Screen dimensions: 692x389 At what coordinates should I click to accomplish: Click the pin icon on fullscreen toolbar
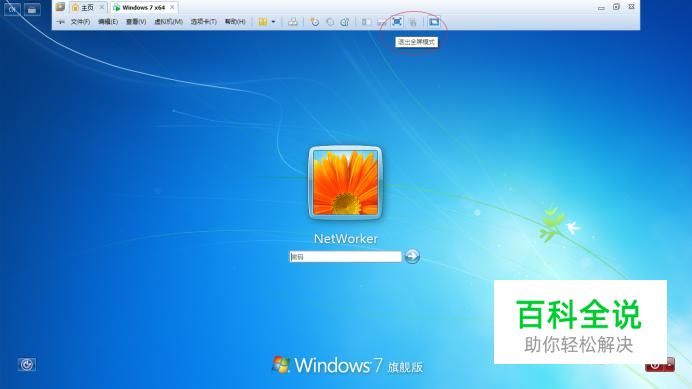(60, 22)
